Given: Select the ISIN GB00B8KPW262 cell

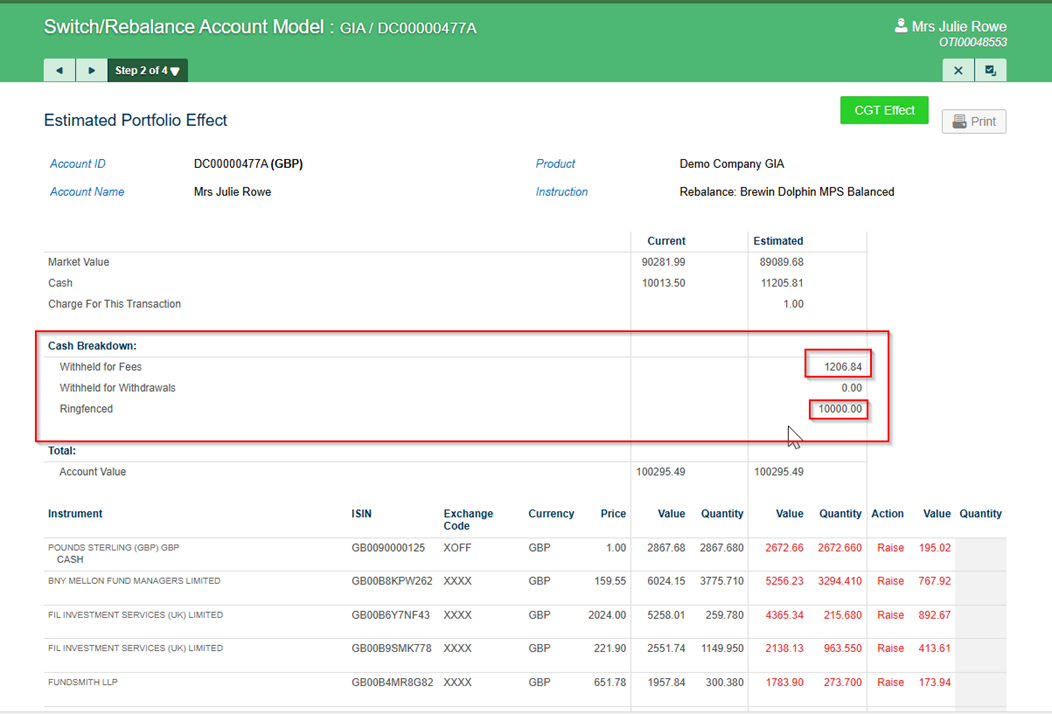Looking at the screenshot, I should click(x=386, y=580).
